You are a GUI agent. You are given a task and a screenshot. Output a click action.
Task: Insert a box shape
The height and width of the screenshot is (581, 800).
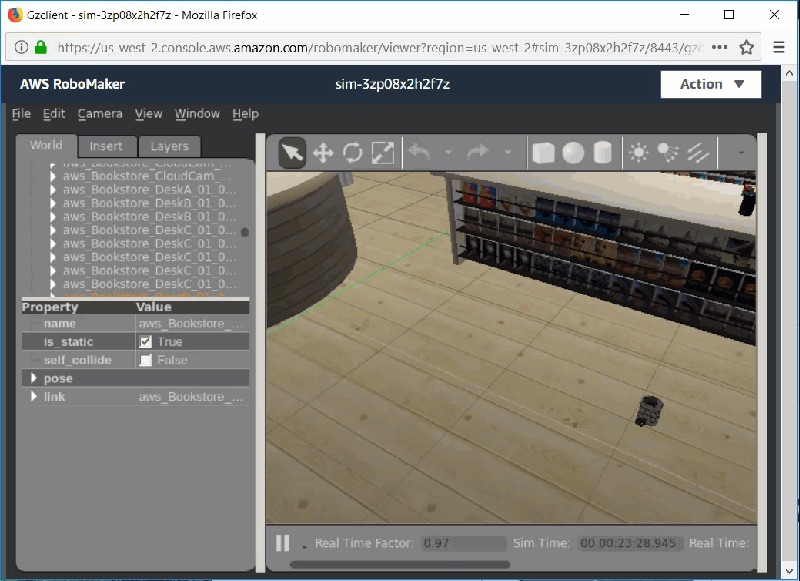coord(543,152)
